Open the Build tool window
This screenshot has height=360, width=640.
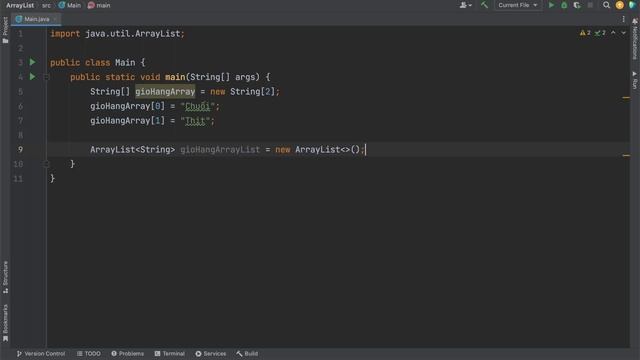(x=247, y=353)
